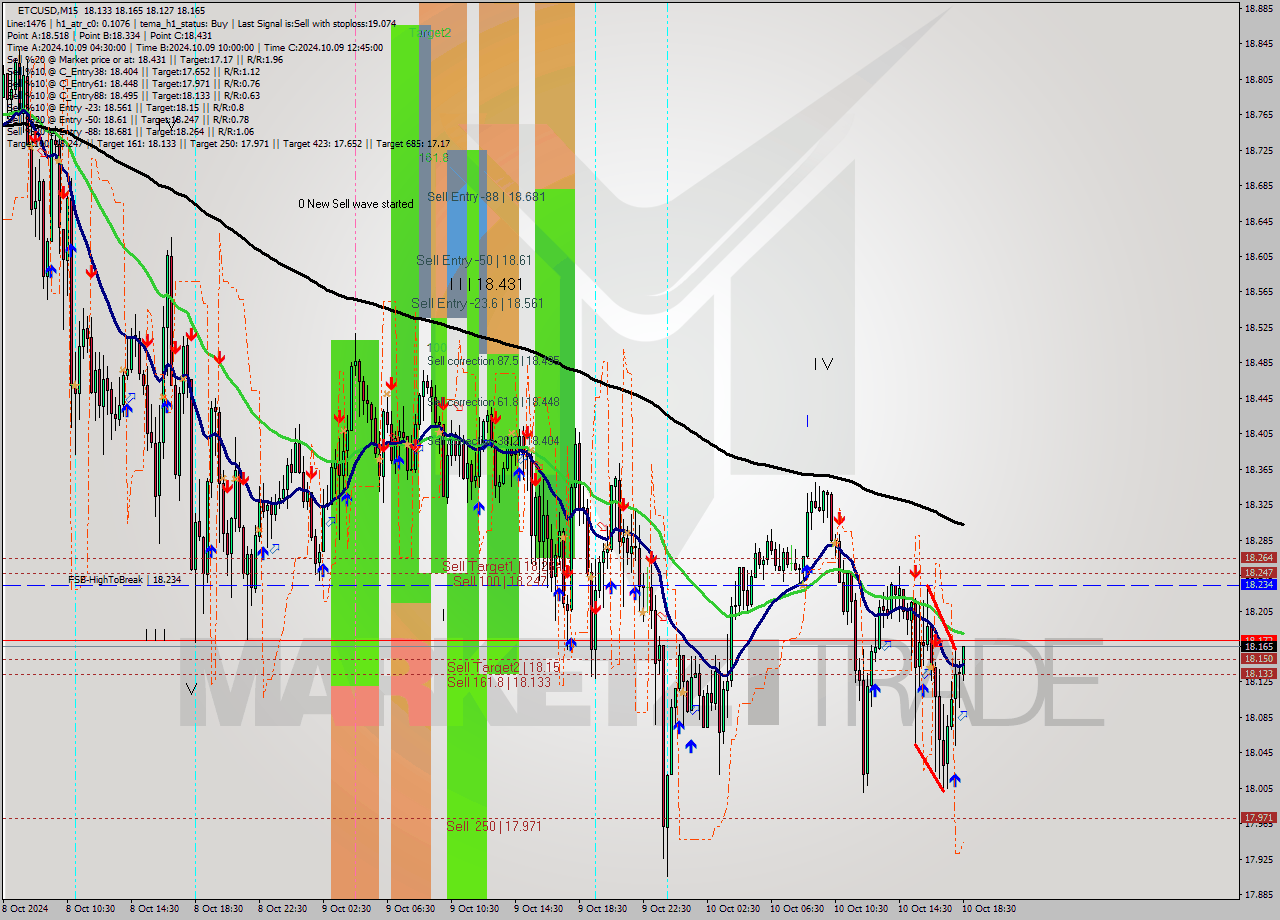Click 'Sell correction 61.8 | 18.448' label
The height and width of the screenshot is (920, 1280).
click(x=494, y=401)
